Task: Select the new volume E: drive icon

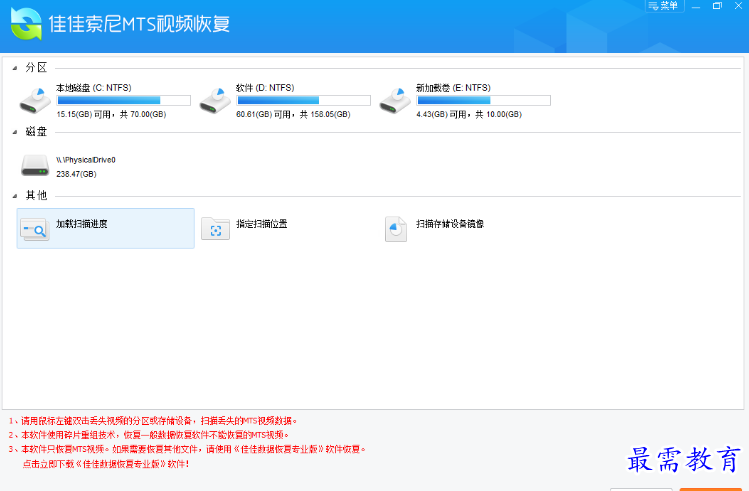Action: (x=395, y=101)
